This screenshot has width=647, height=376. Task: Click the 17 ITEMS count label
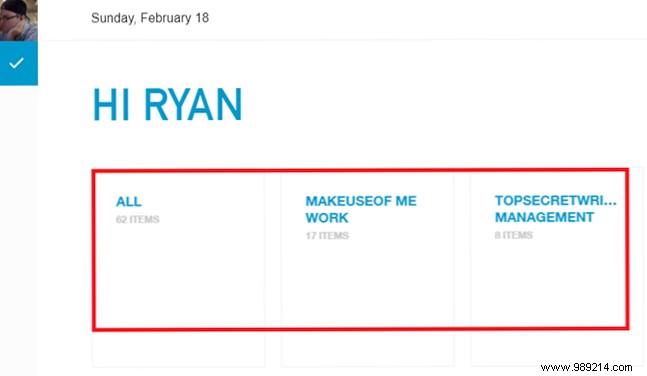(327, 236)
